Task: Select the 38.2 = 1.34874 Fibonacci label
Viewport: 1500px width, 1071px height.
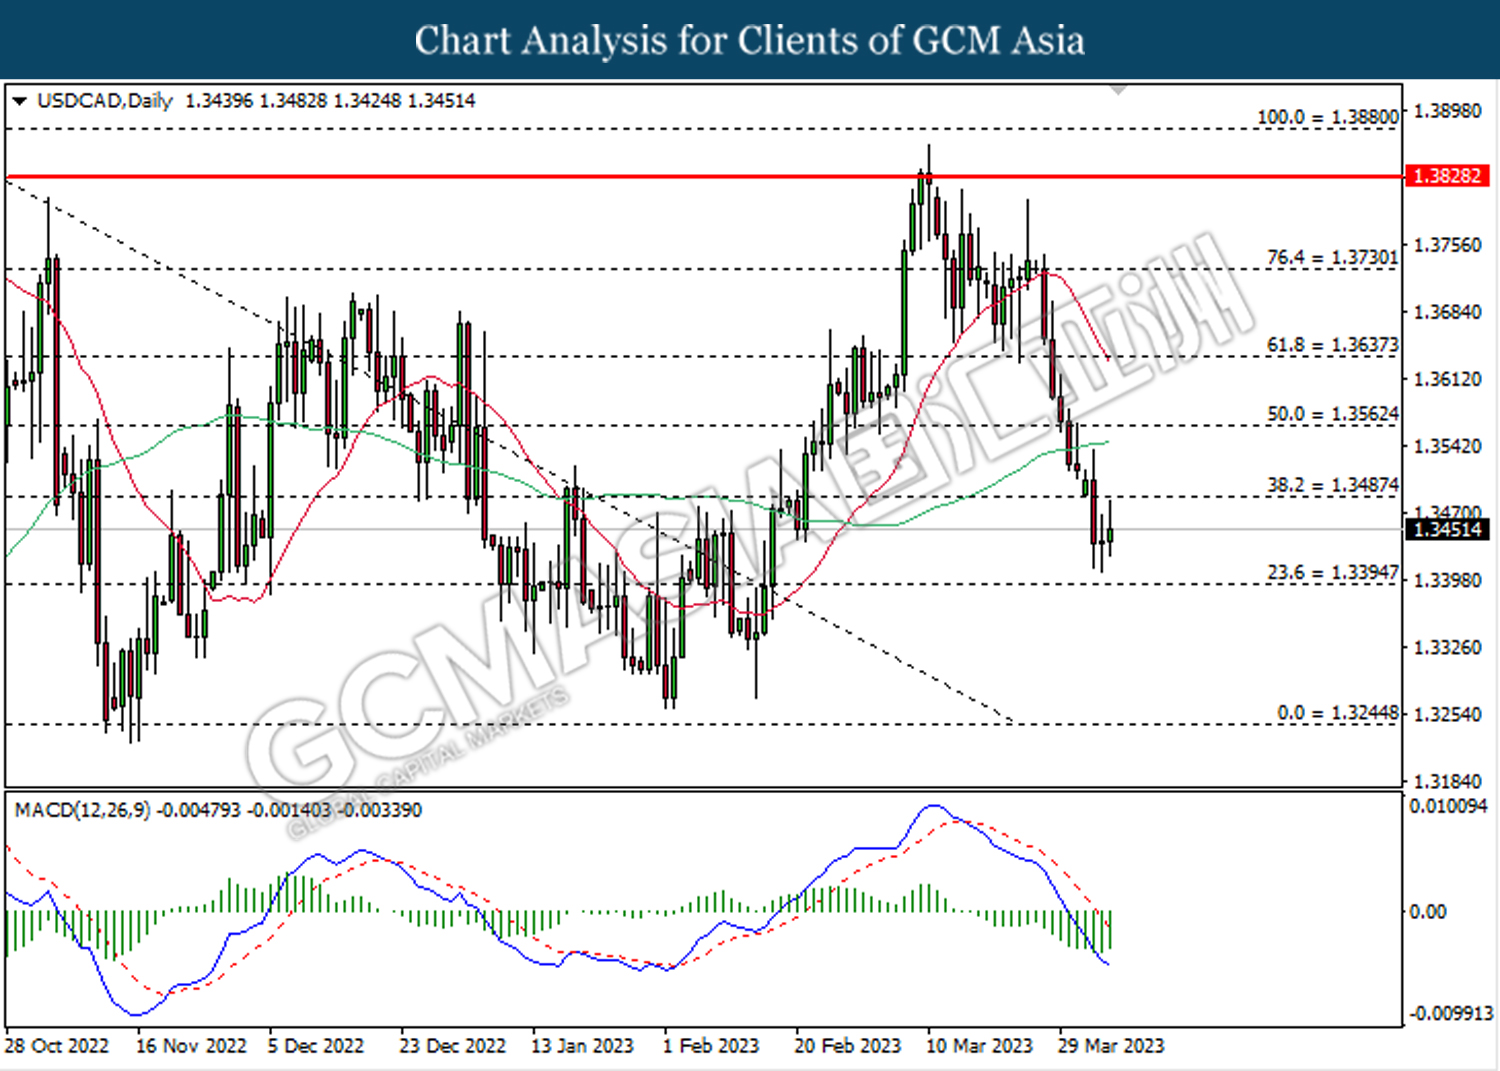Action: point(1332,485)
